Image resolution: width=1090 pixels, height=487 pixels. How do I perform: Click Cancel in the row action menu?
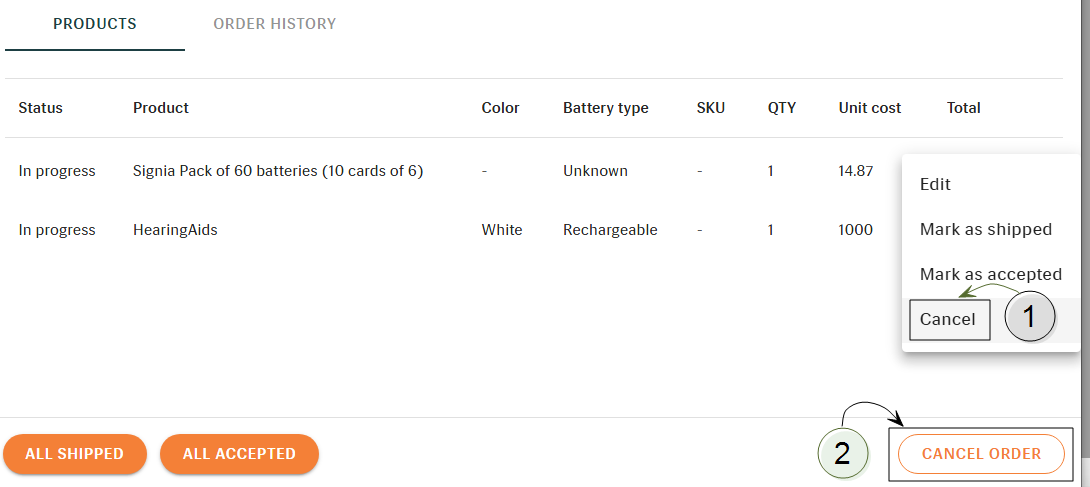(x=948, y=320)
